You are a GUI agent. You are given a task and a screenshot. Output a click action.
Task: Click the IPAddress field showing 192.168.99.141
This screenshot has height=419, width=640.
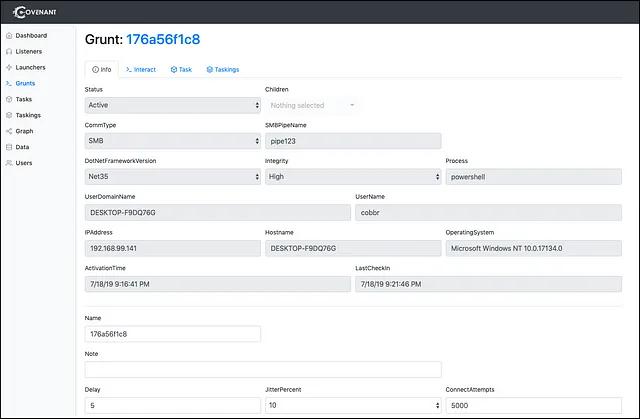tap(173, 248)
